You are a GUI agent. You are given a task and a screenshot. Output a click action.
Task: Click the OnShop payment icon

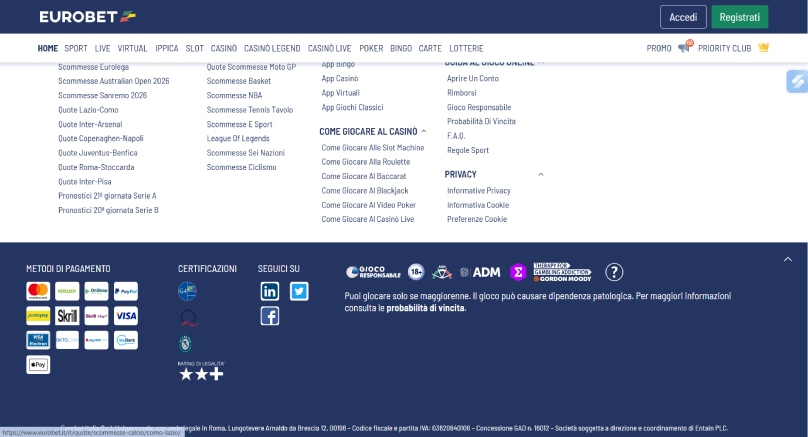click(96, 291)
